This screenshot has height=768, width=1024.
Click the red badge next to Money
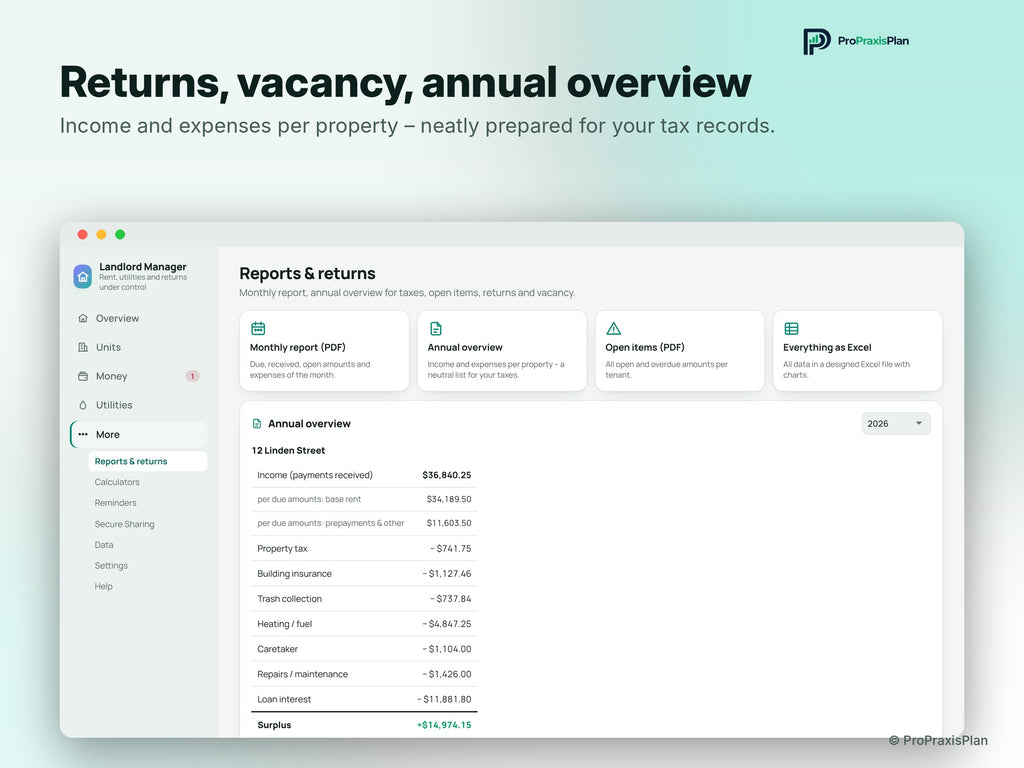pyautogui.click(x=192, y=376)
